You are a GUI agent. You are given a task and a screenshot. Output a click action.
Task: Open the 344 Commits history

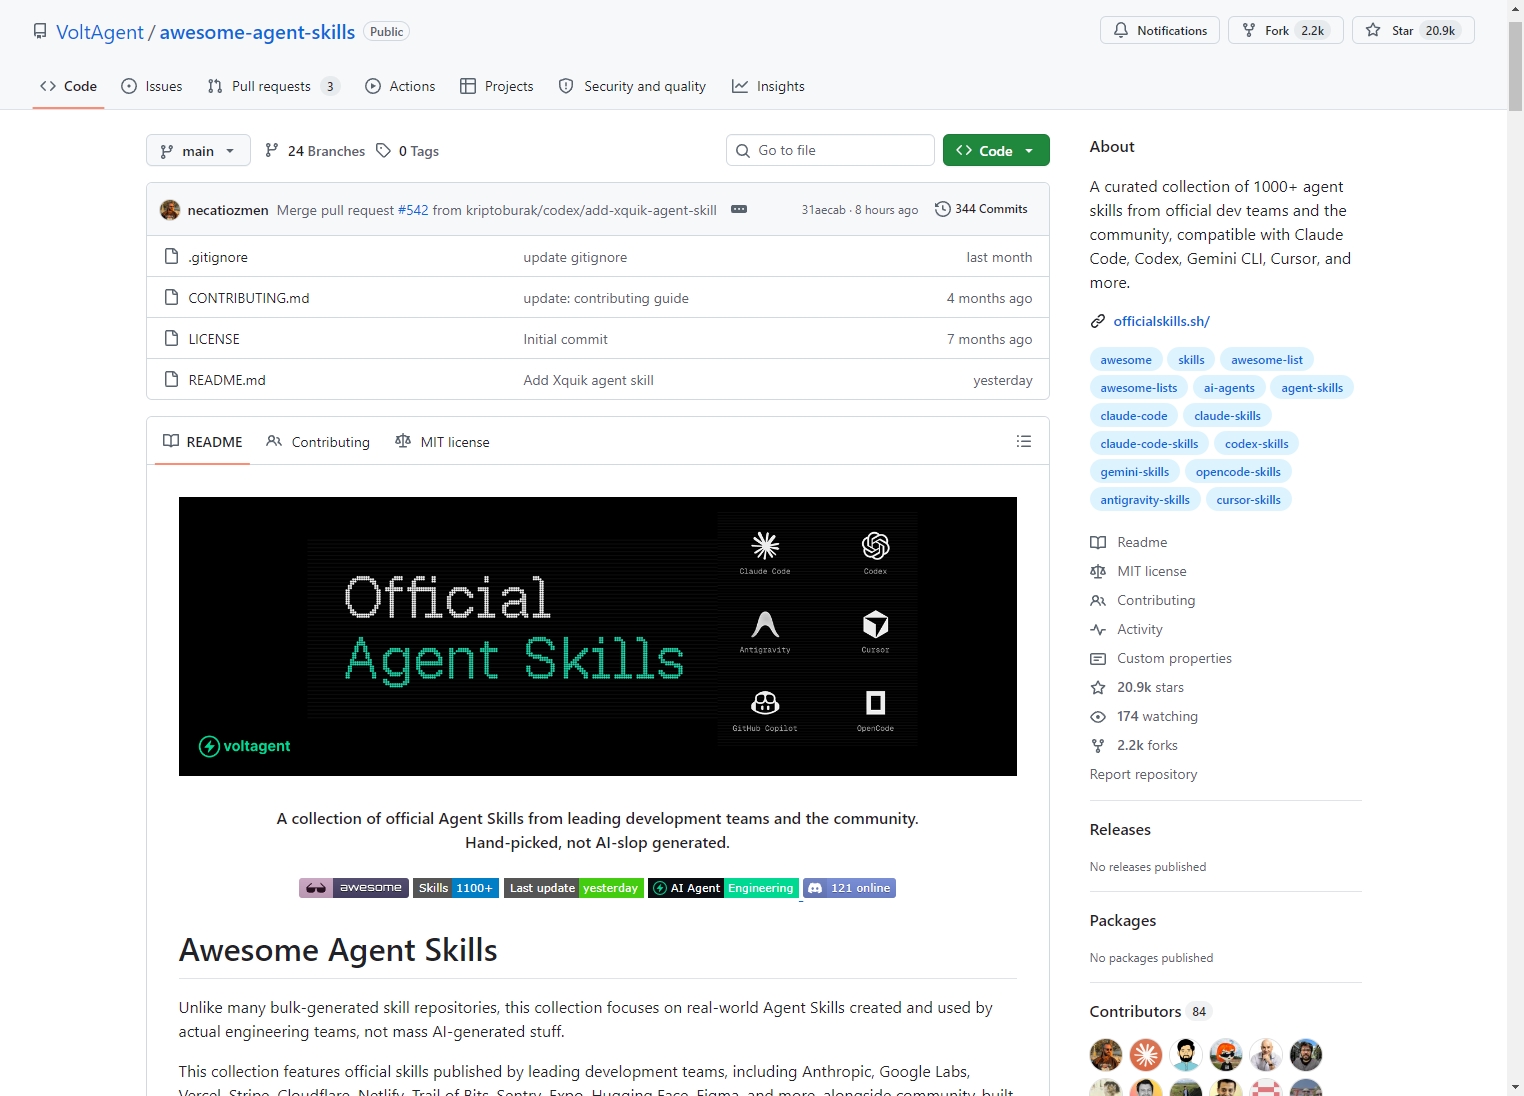[x=981, y=209]
